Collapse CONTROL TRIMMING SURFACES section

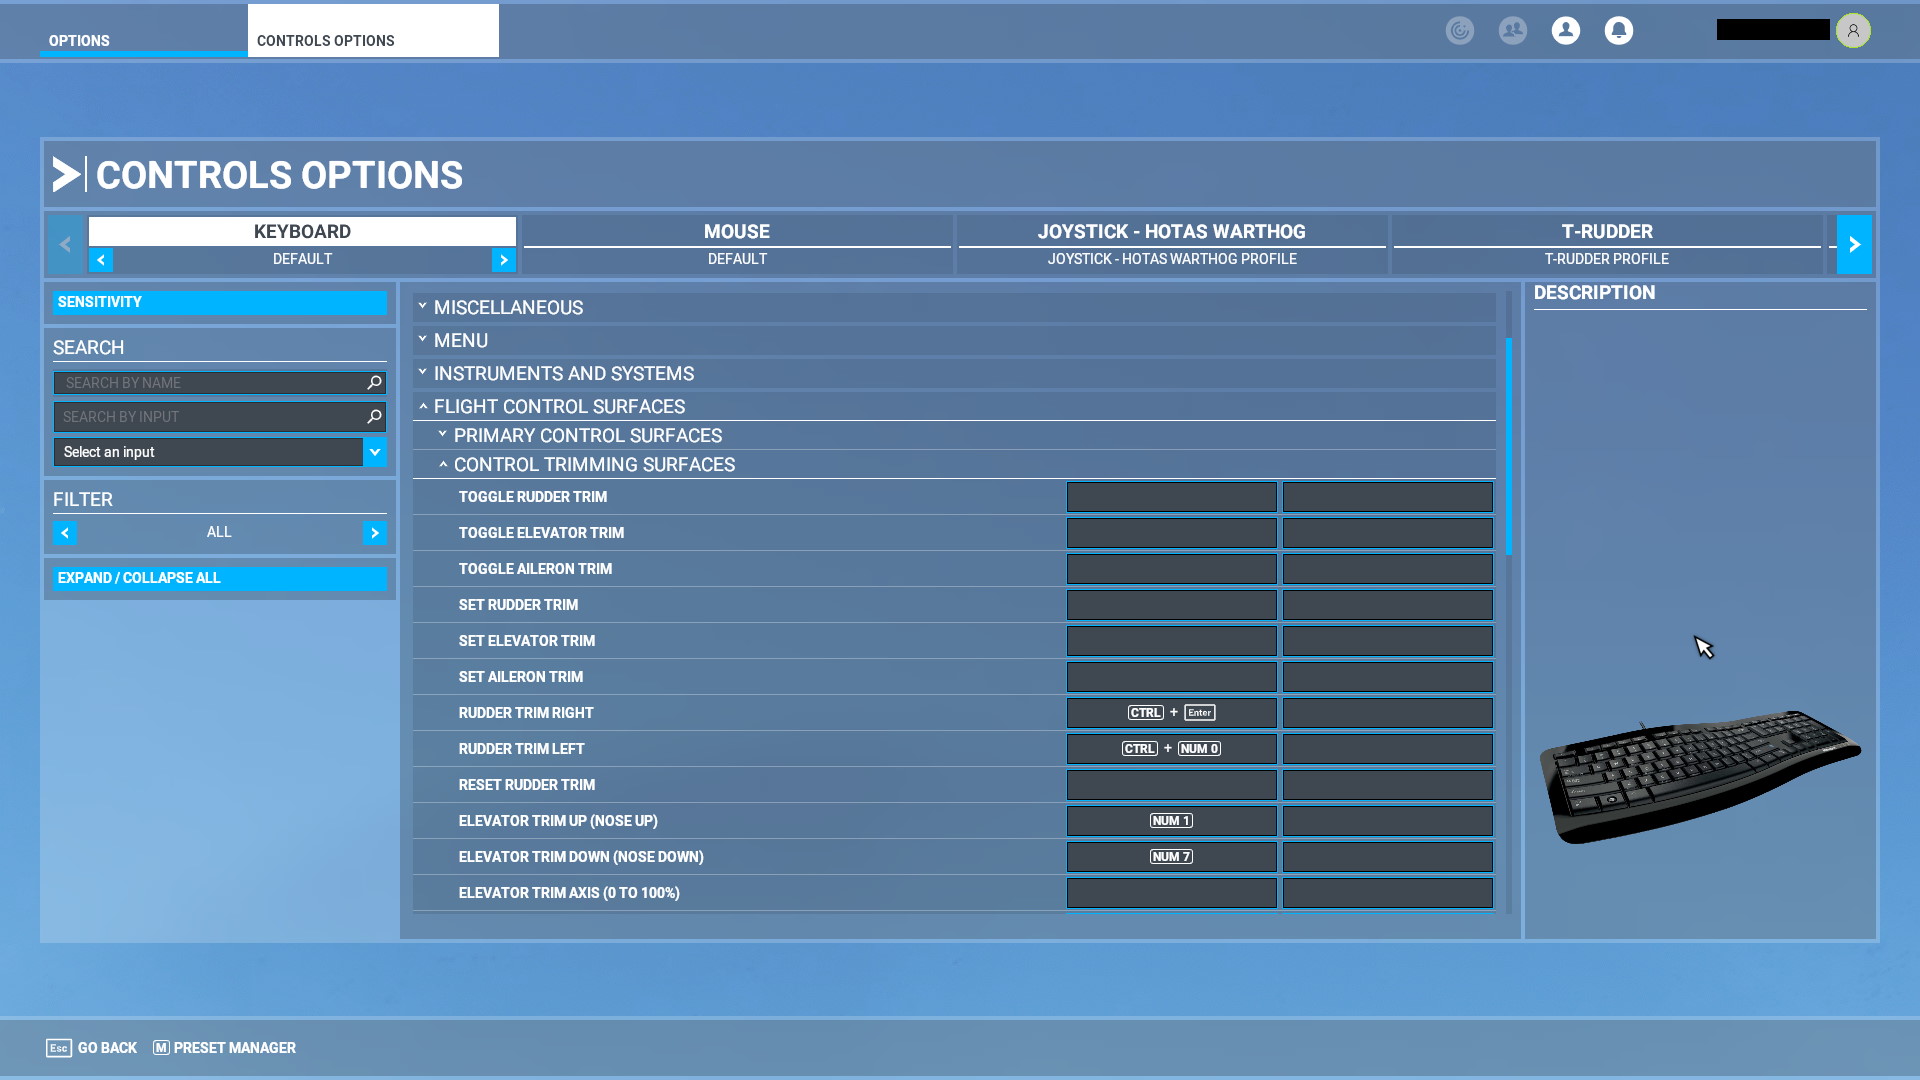444,463
